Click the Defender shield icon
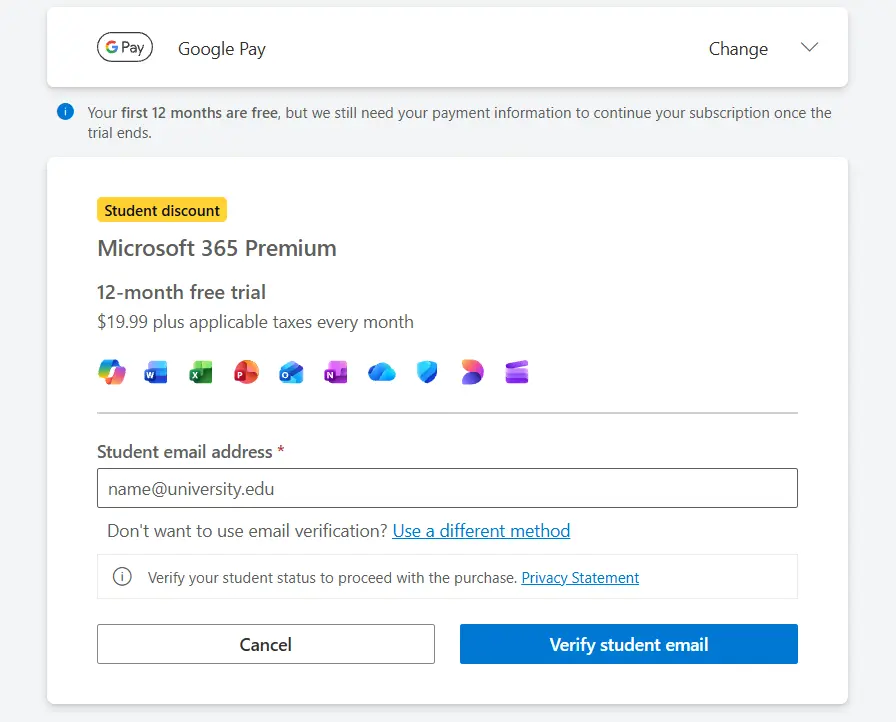 427,372
